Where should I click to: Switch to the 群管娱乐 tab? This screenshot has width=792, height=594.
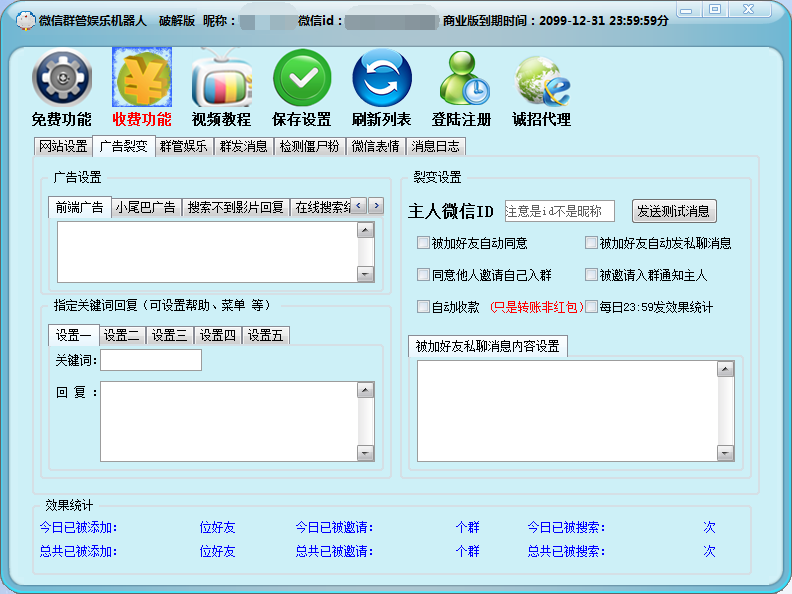183,146
